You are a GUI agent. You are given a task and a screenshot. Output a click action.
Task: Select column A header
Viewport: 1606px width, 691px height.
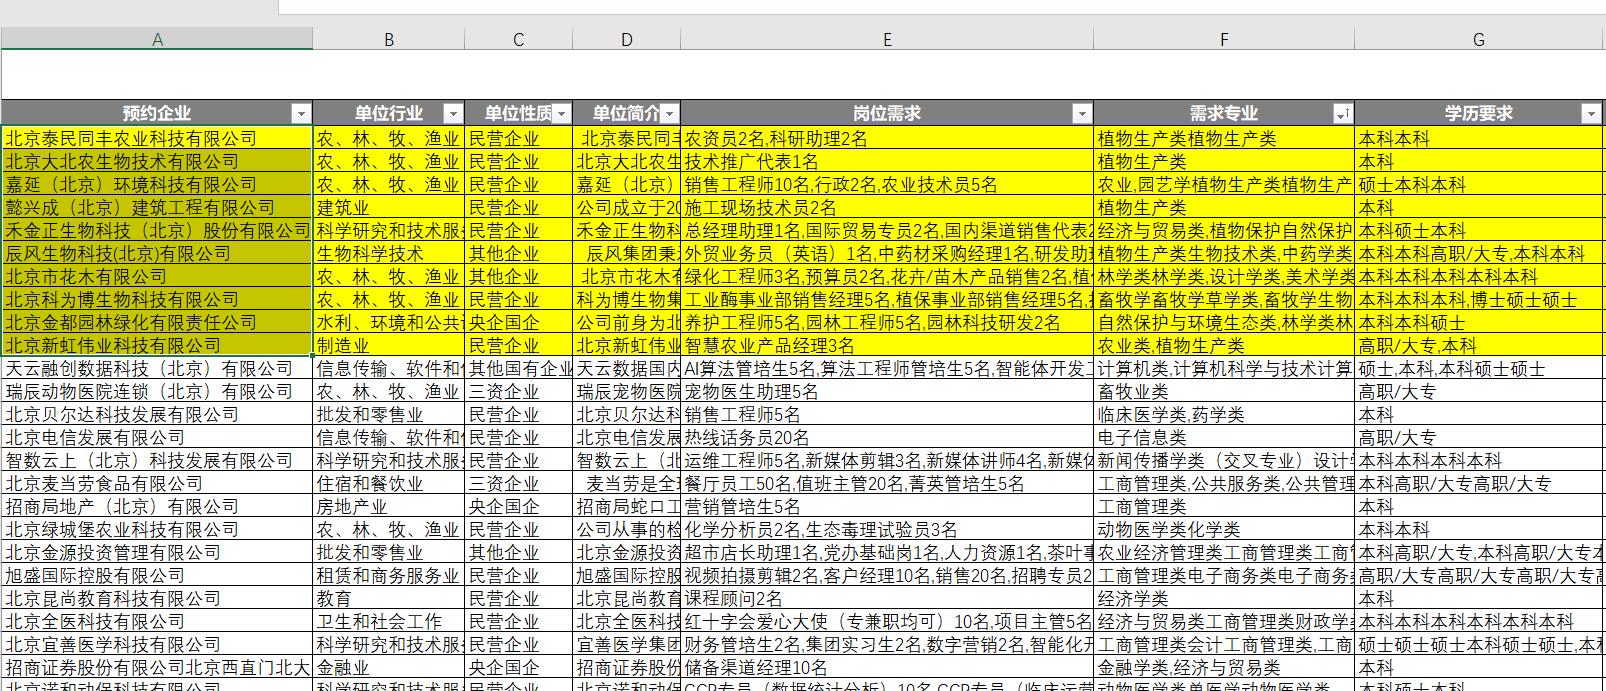157,39
